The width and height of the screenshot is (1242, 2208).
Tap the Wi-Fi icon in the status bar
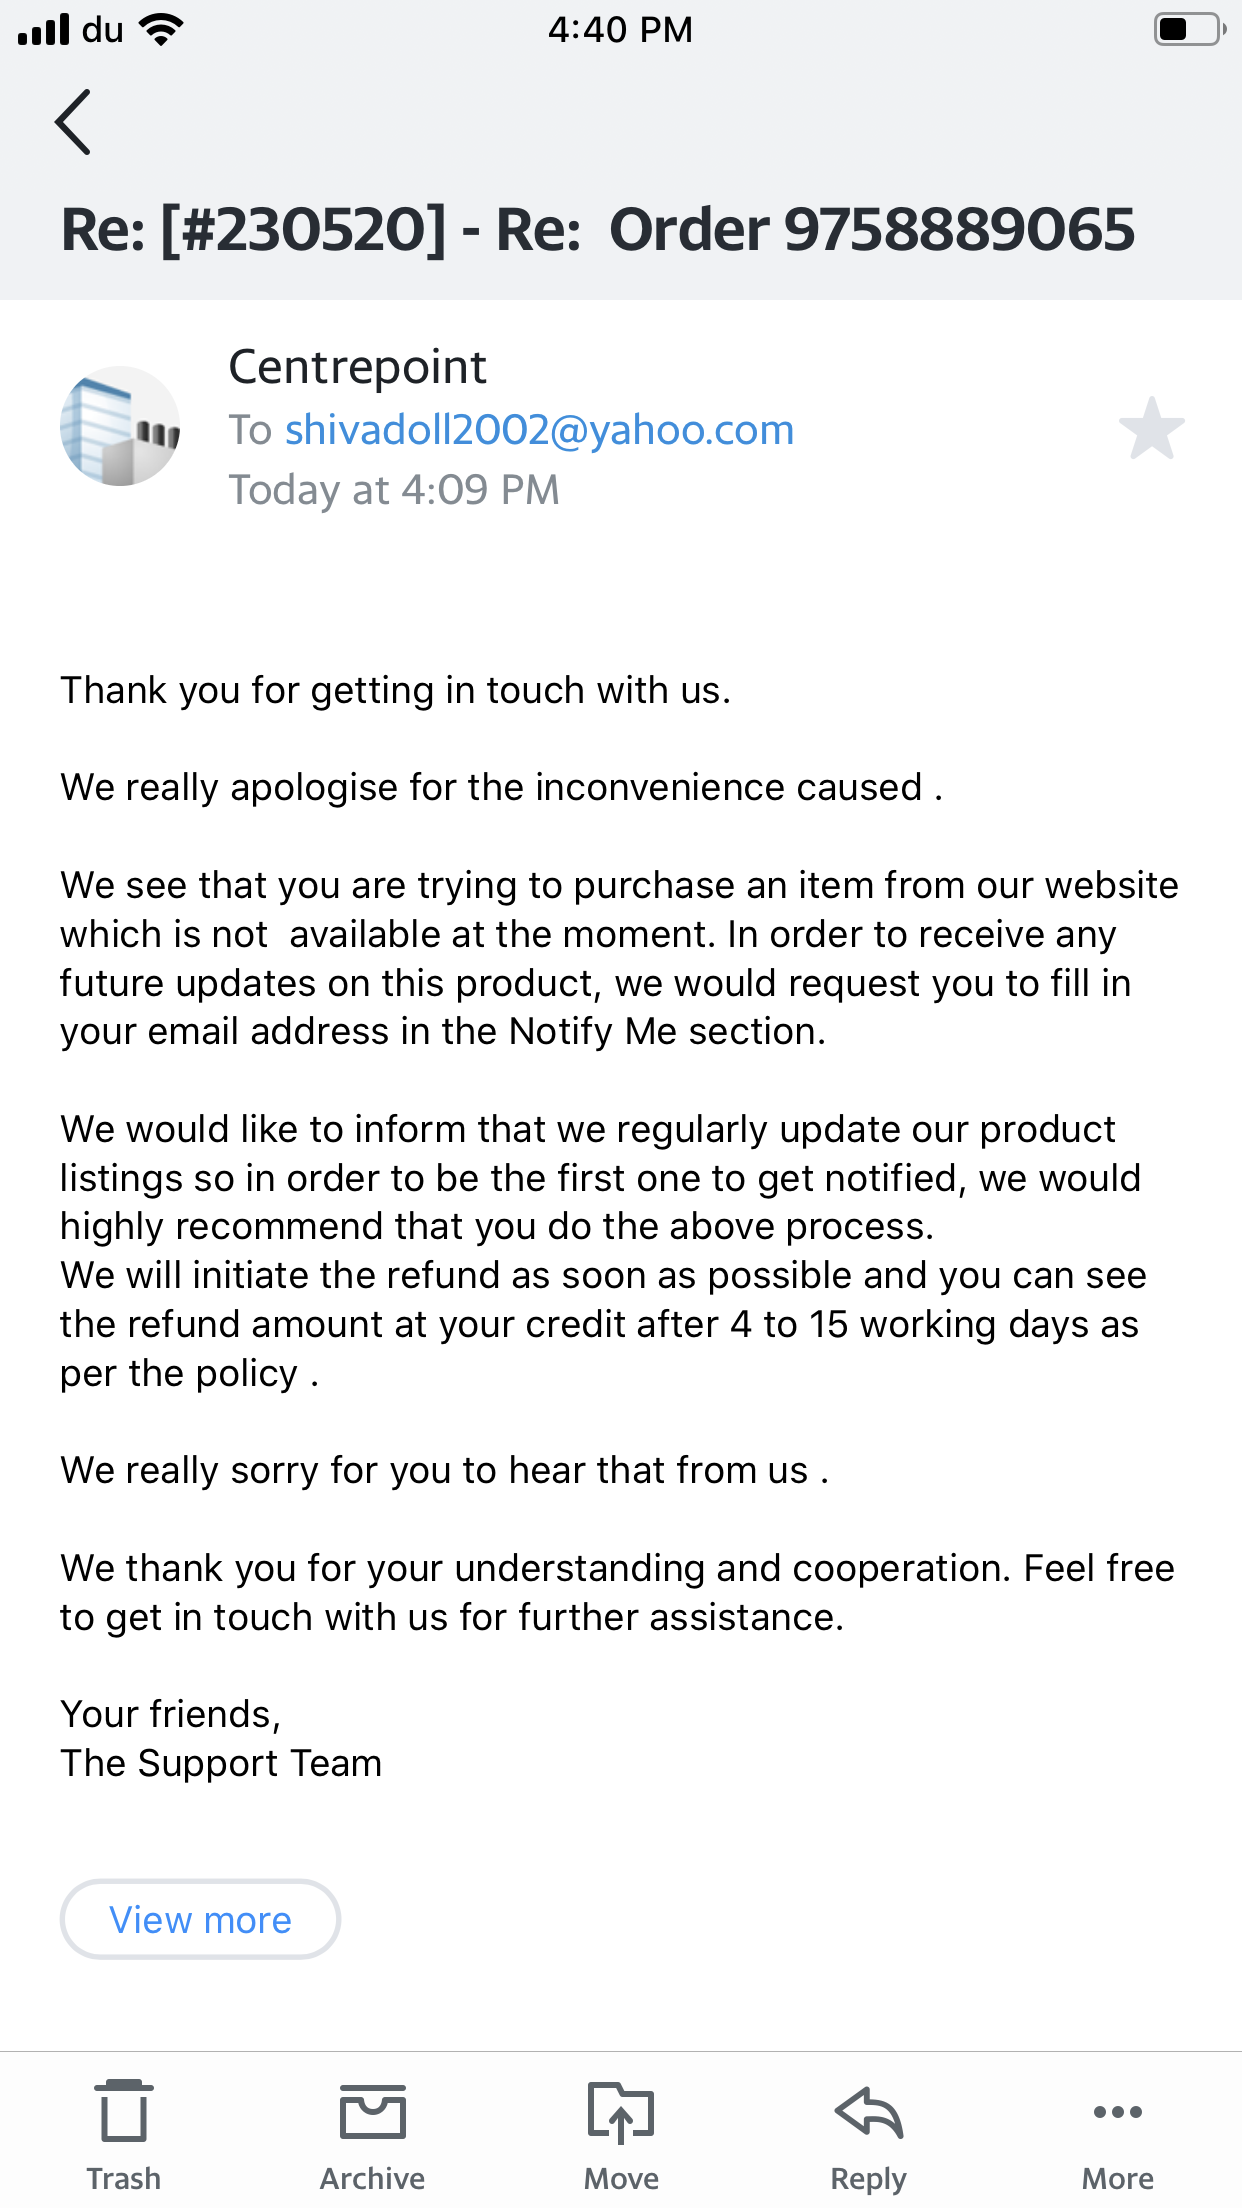160,29
